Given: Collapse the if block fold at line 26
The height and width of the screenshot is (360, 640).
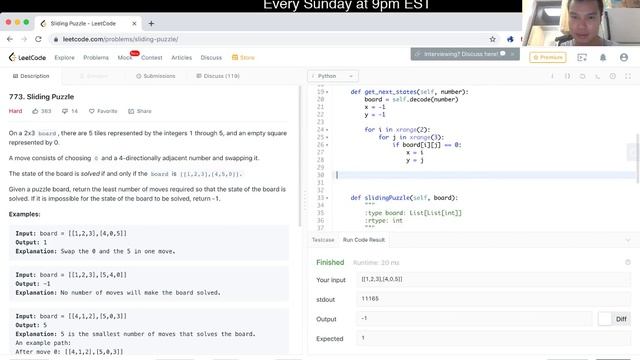Looking at the screenshot, I should [x=327, y=145].
